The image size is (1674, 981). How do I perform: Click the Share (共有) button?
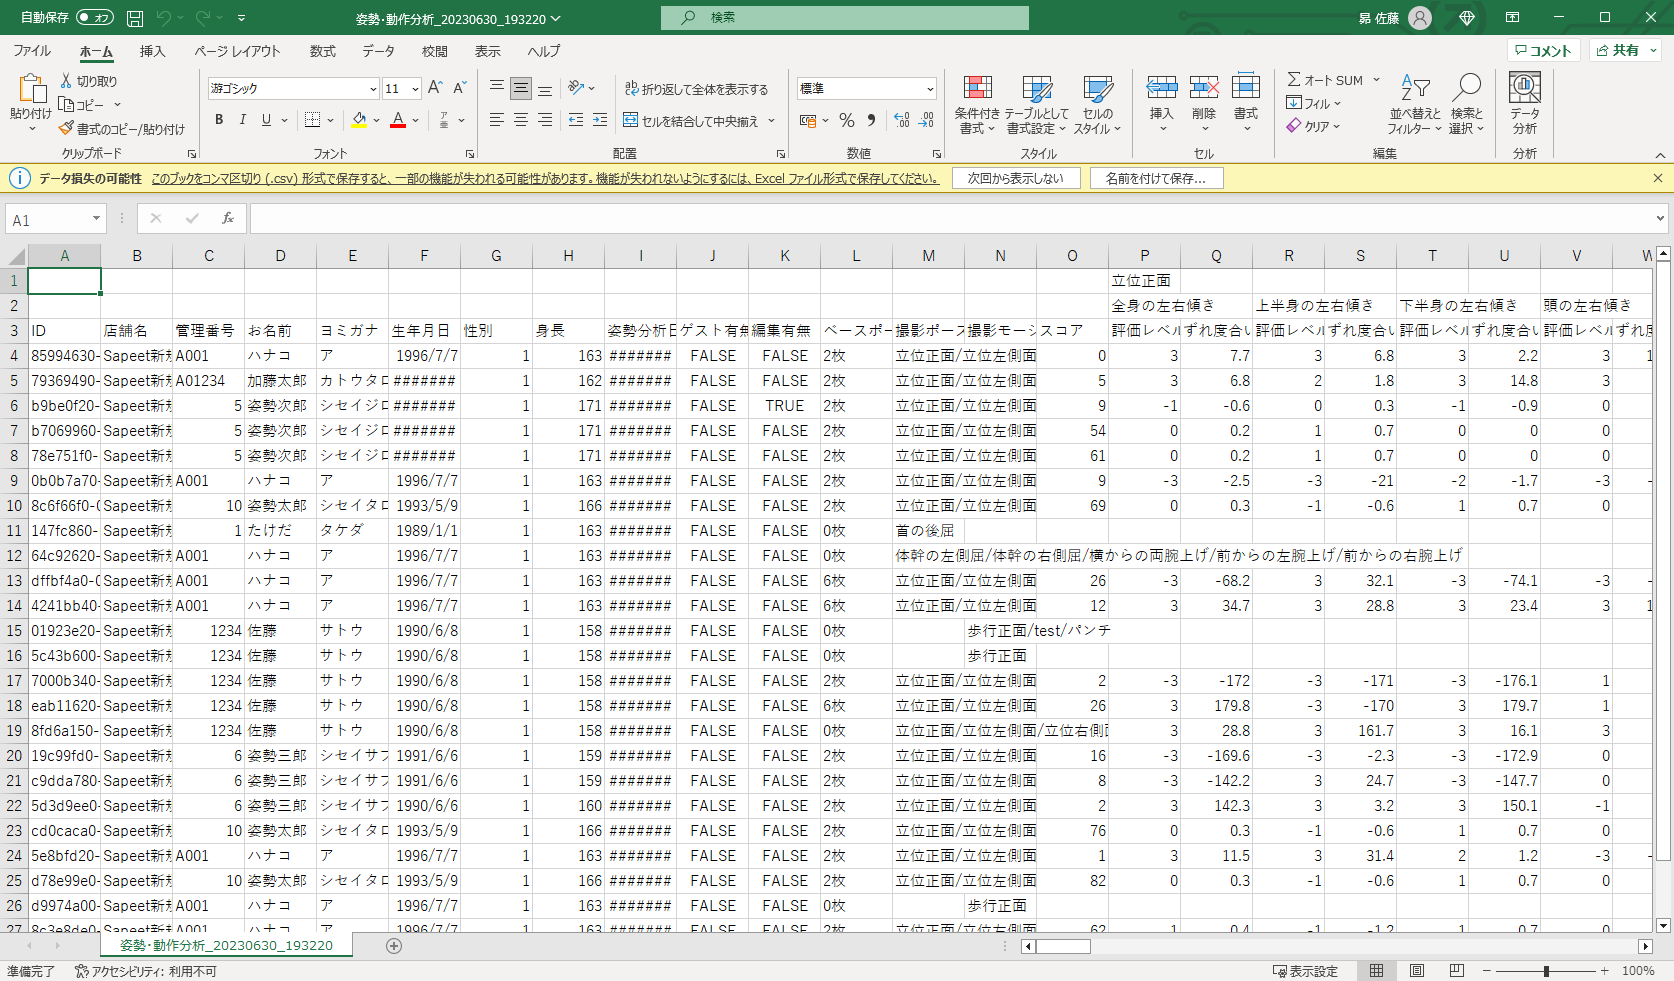[1625, 50]
